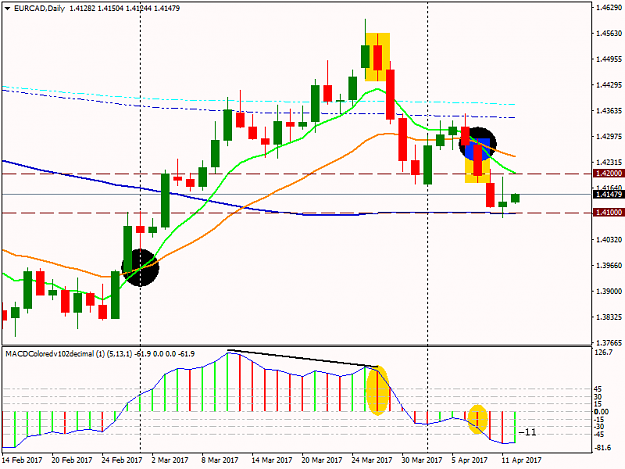
Task: Select the 1.40320 price scale label
Action: pyautogui.click(x=609, y=239)
